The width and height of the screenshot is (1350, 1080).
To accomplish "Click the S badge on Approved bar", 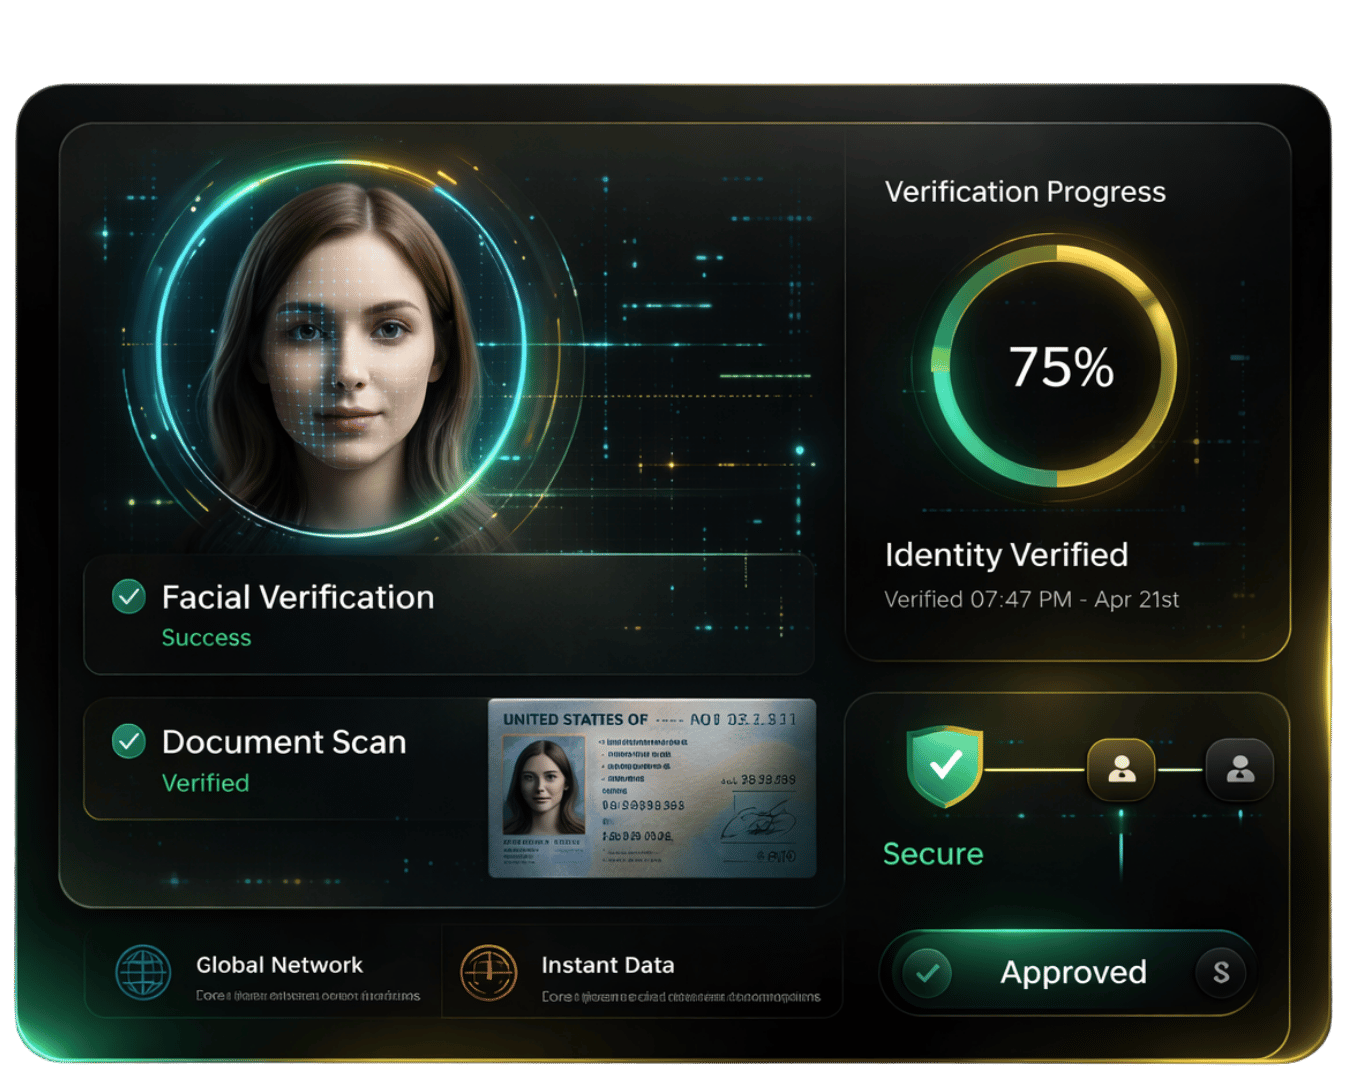I will click(x=1221, y=972).
